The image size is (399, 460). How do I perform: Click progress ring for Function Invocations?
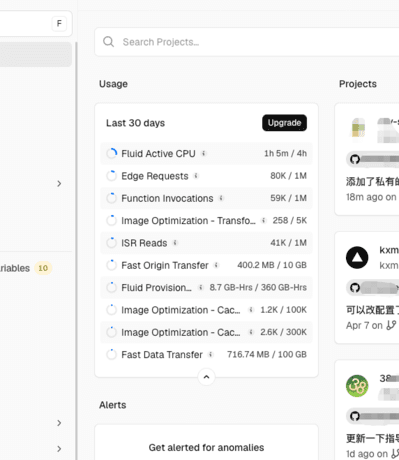[x=112, y=198]
